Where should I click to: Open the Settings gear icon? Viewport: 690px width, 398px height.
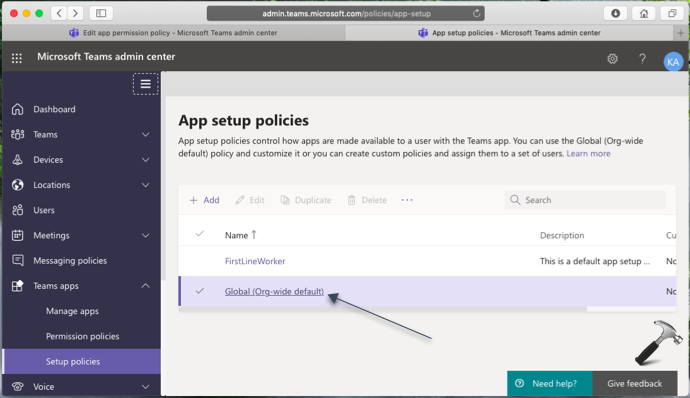tap(612, 59)
